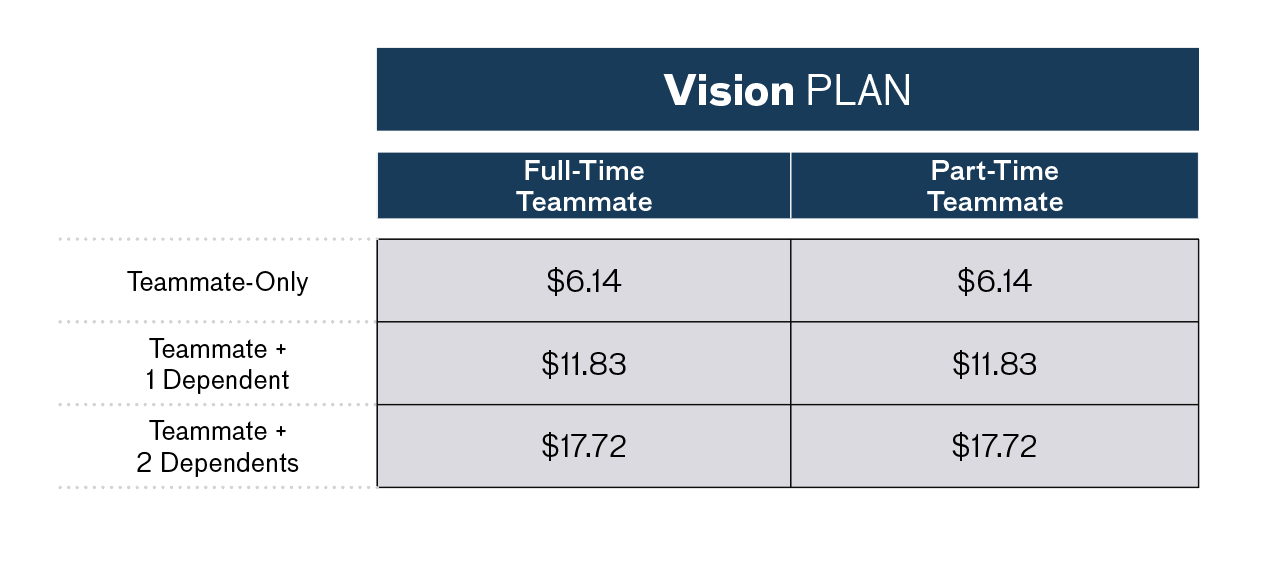This screenshot has height=564, width=1268.
Task: Click the bold word Vision in title
Action: [x=729, y=90]
